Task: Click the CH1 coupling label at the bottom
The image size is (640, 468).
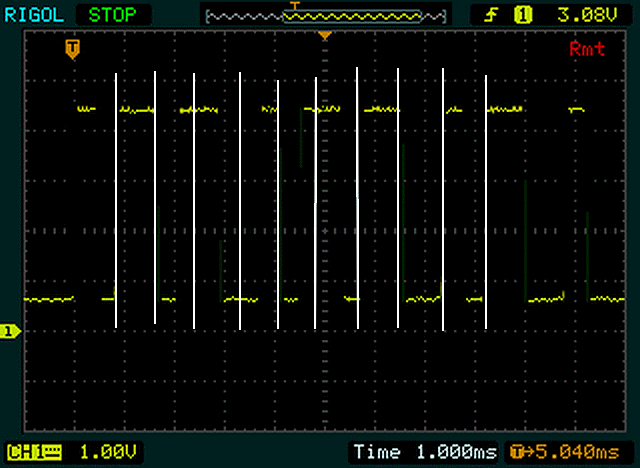Action: point(35,452)
